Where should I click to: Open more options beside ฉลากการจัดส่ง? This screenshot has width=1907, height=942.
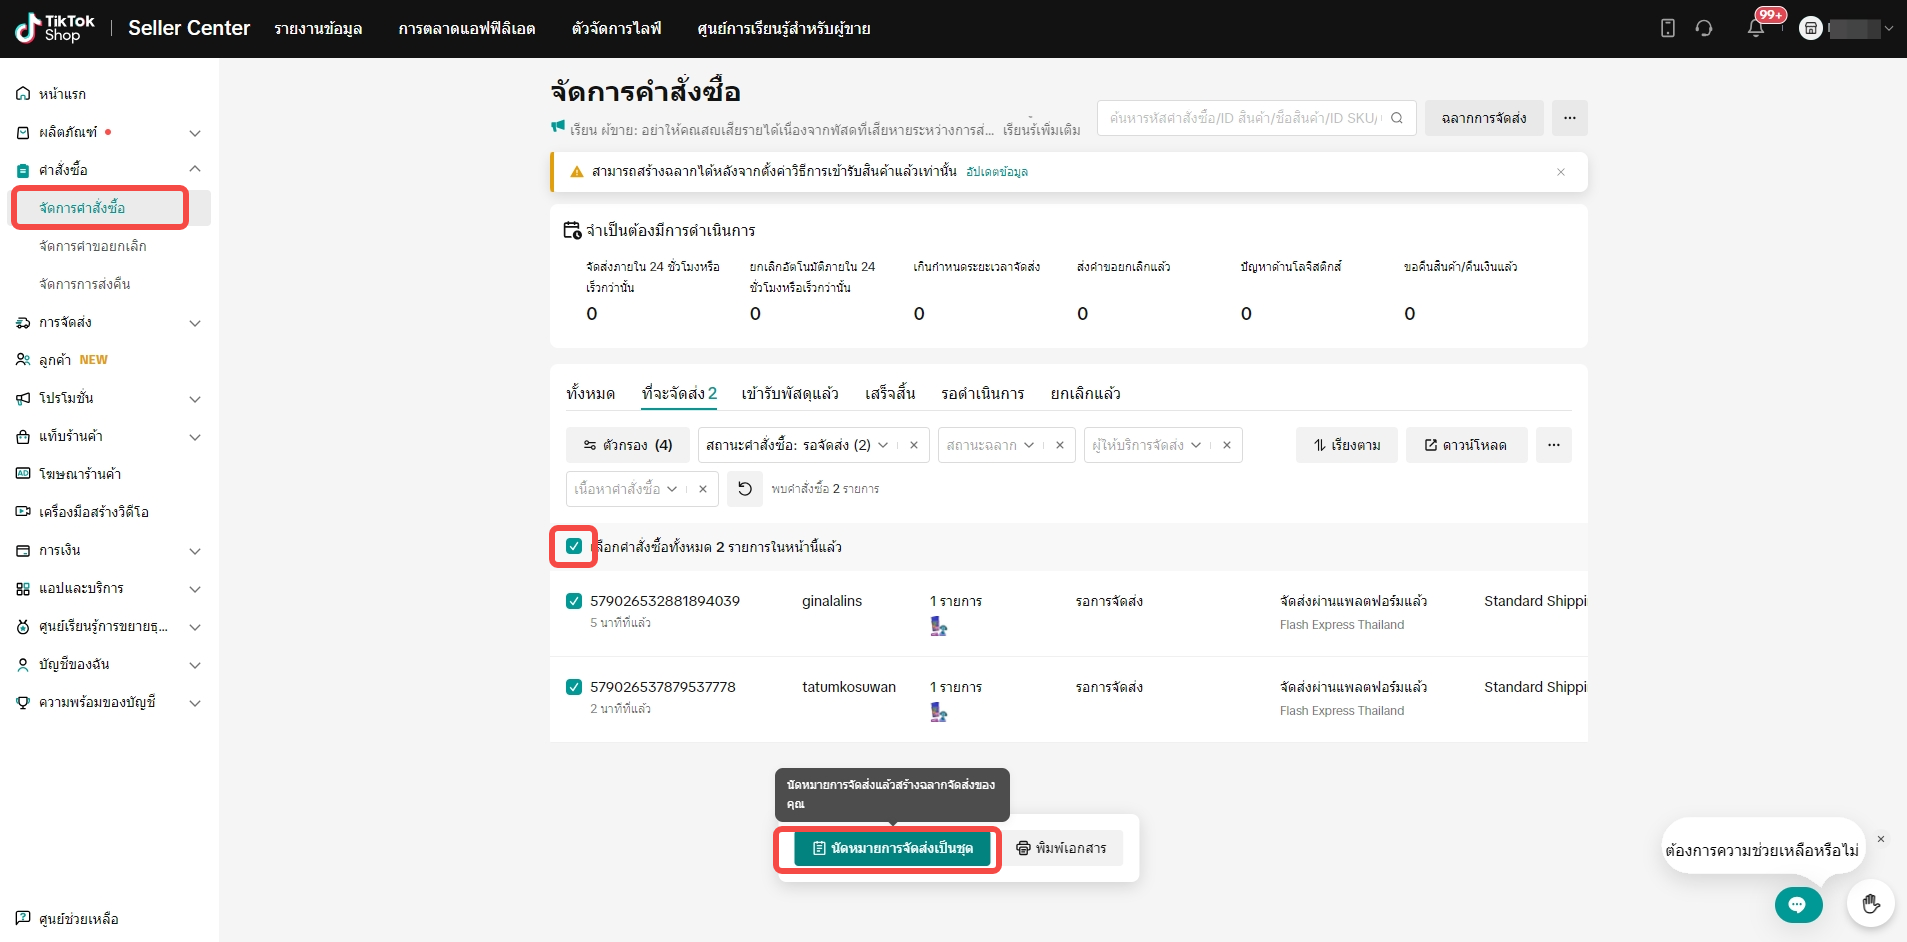point(1570,118)
